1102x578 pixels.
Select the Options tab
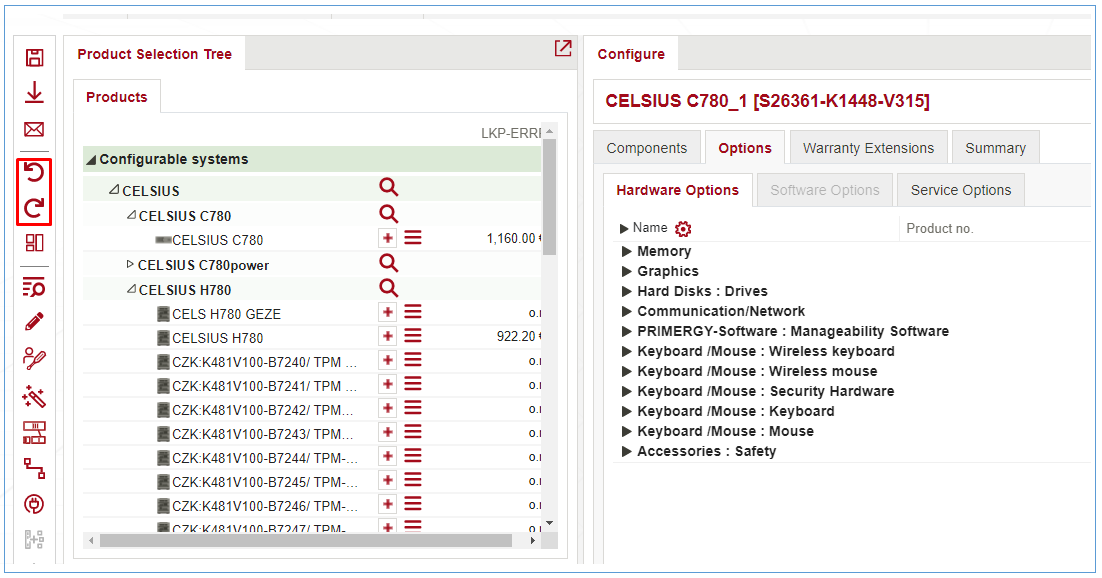(x=745, y=148)
